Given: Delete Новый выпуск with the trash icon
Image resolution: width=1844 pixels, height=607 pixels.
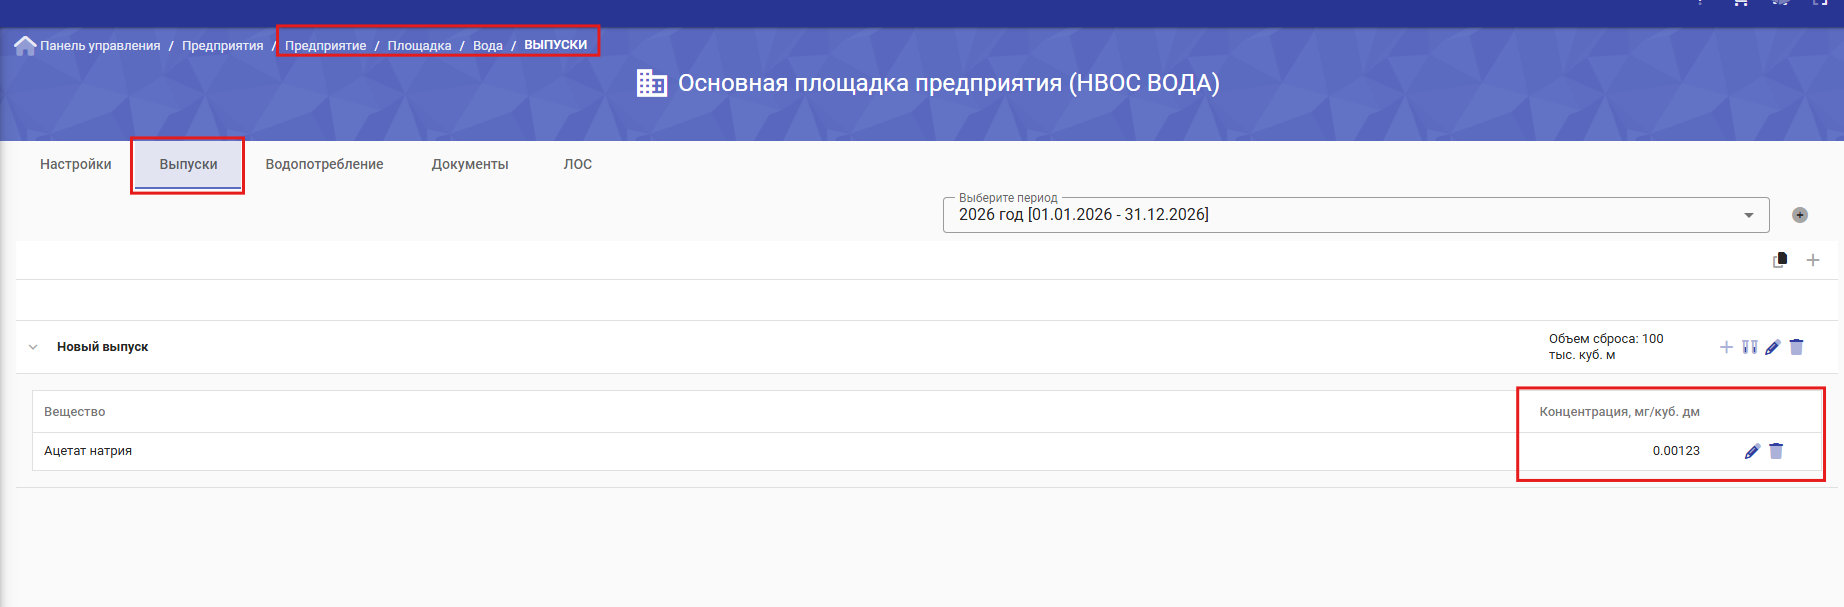Looking at the screenshot, I should [1796, 347].
